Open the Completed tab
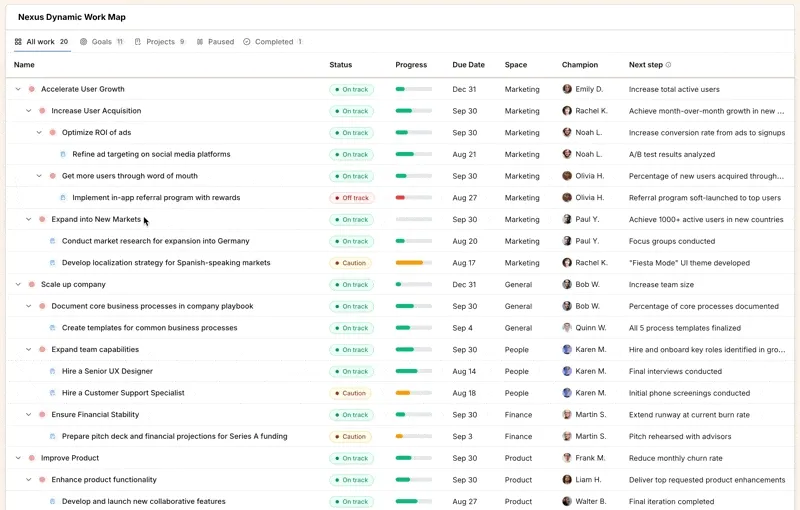800x510 pixels. point(273,42)
